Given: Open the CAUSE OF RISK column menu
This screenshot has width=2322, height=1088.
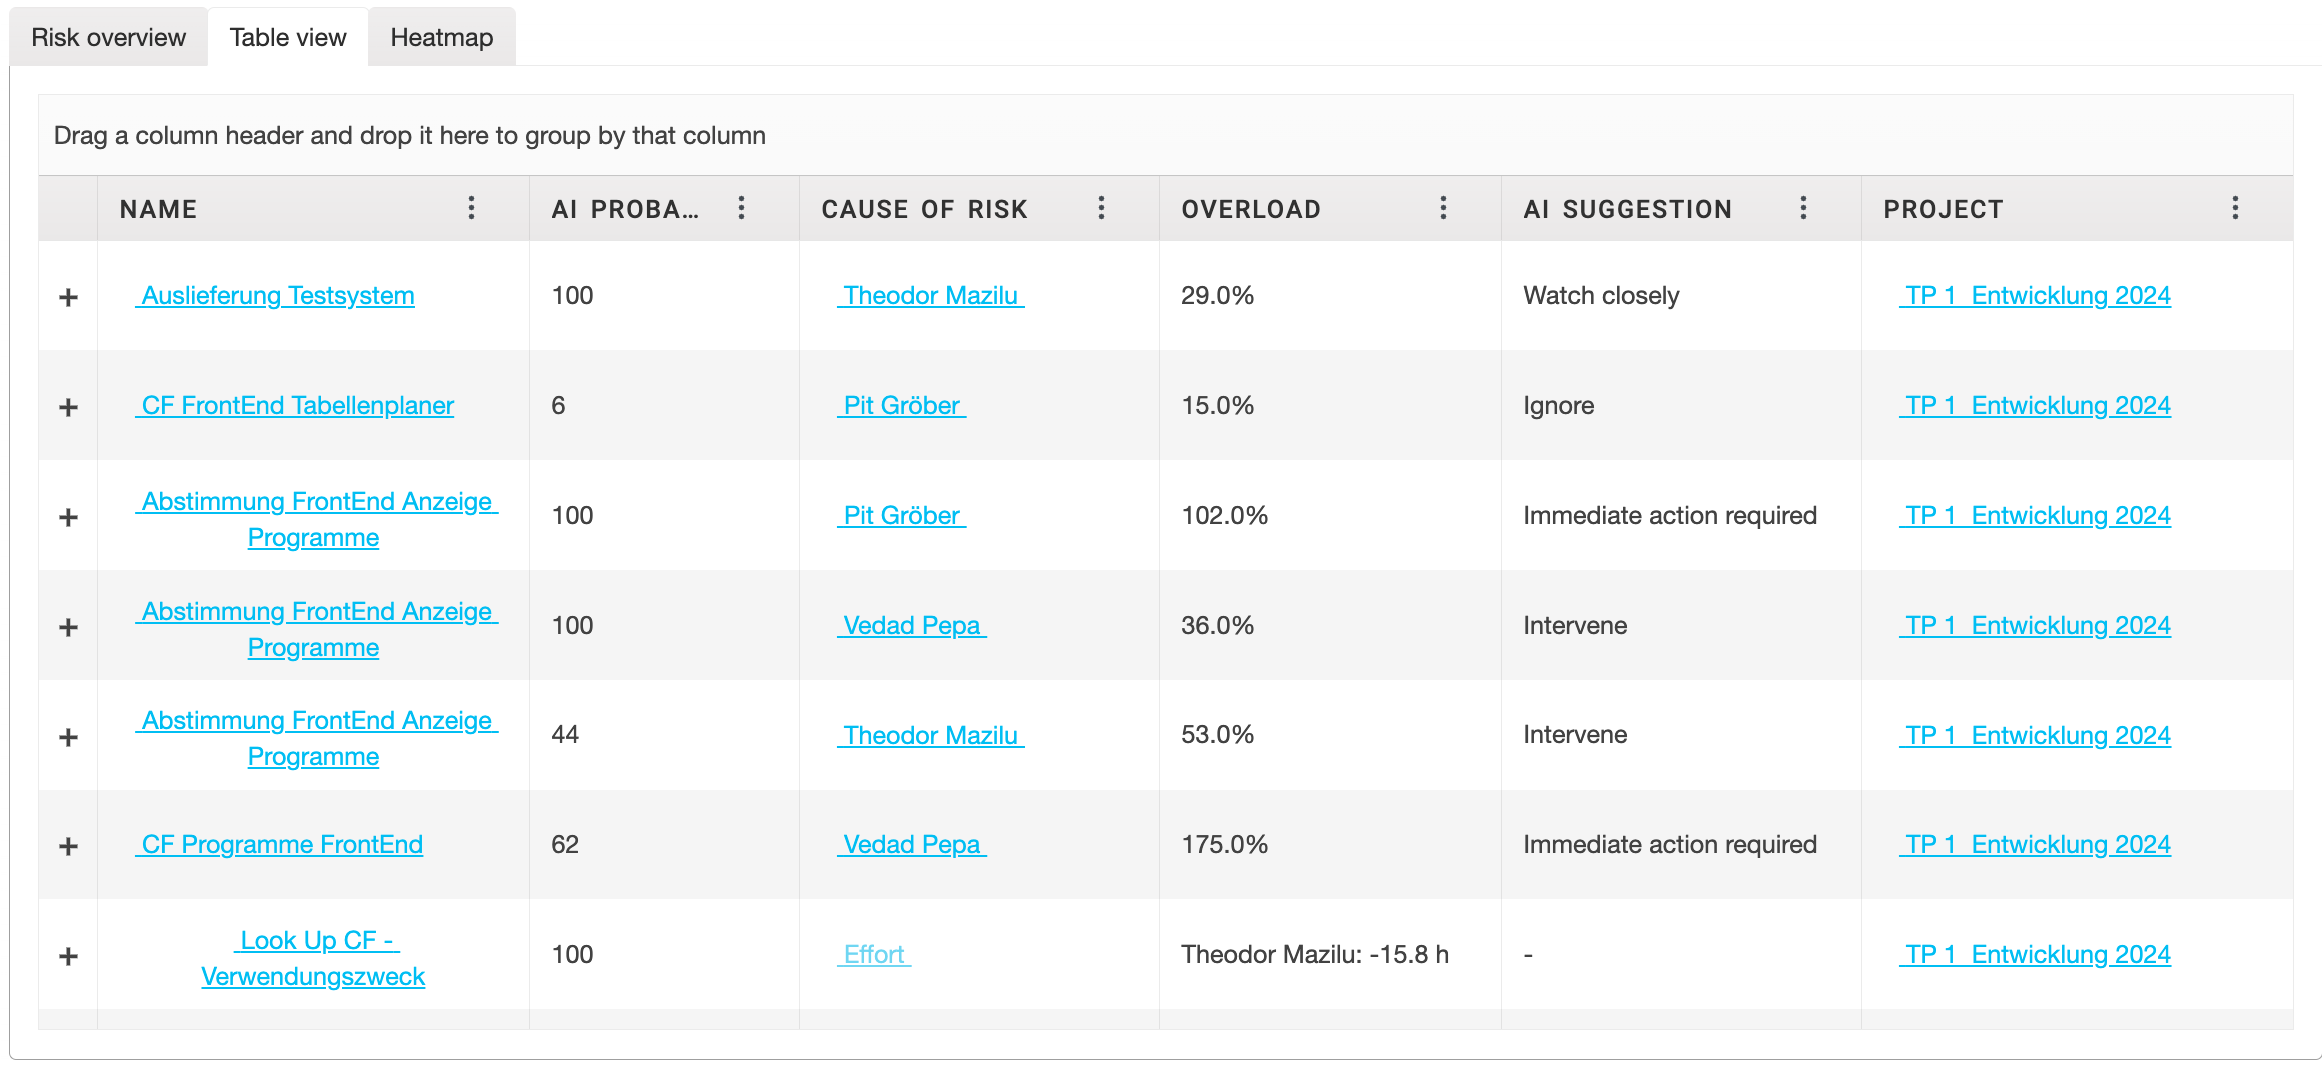Looking at the screenshot, I should coord(1101,208).
